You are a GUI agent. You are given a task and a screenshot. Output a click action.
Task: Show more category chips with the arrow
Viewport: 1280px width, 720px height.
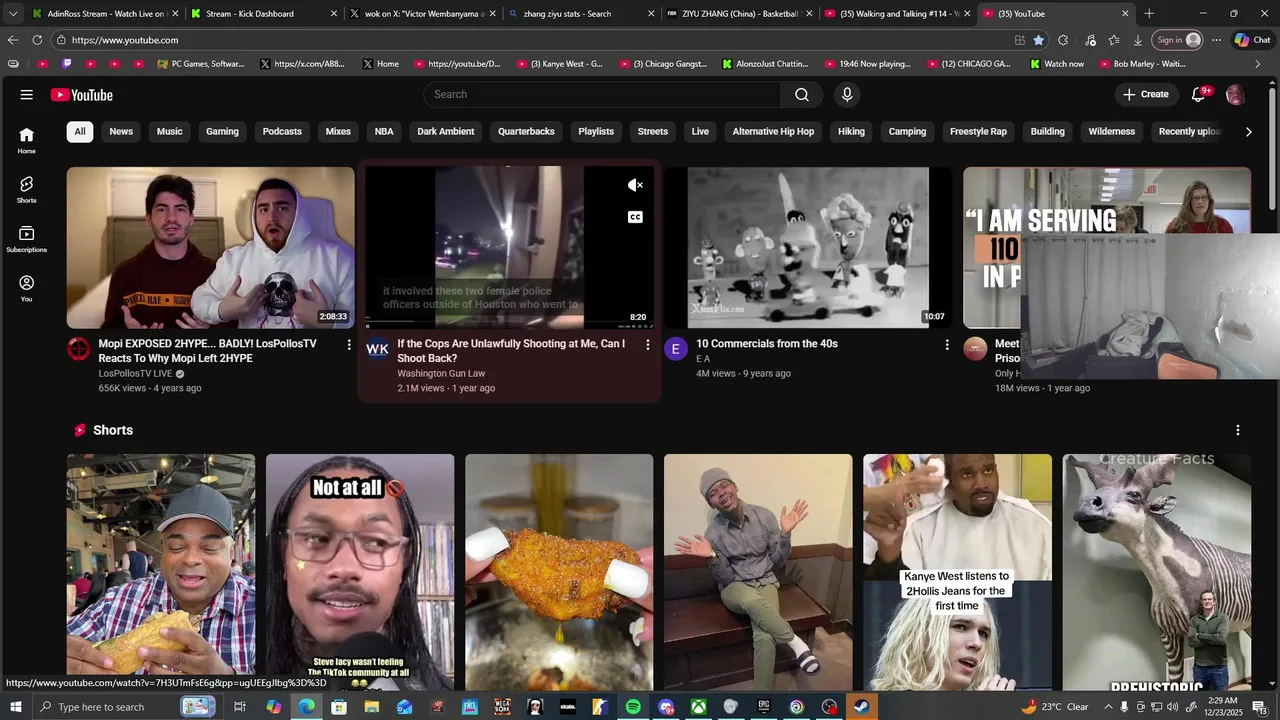[1248, 132]
